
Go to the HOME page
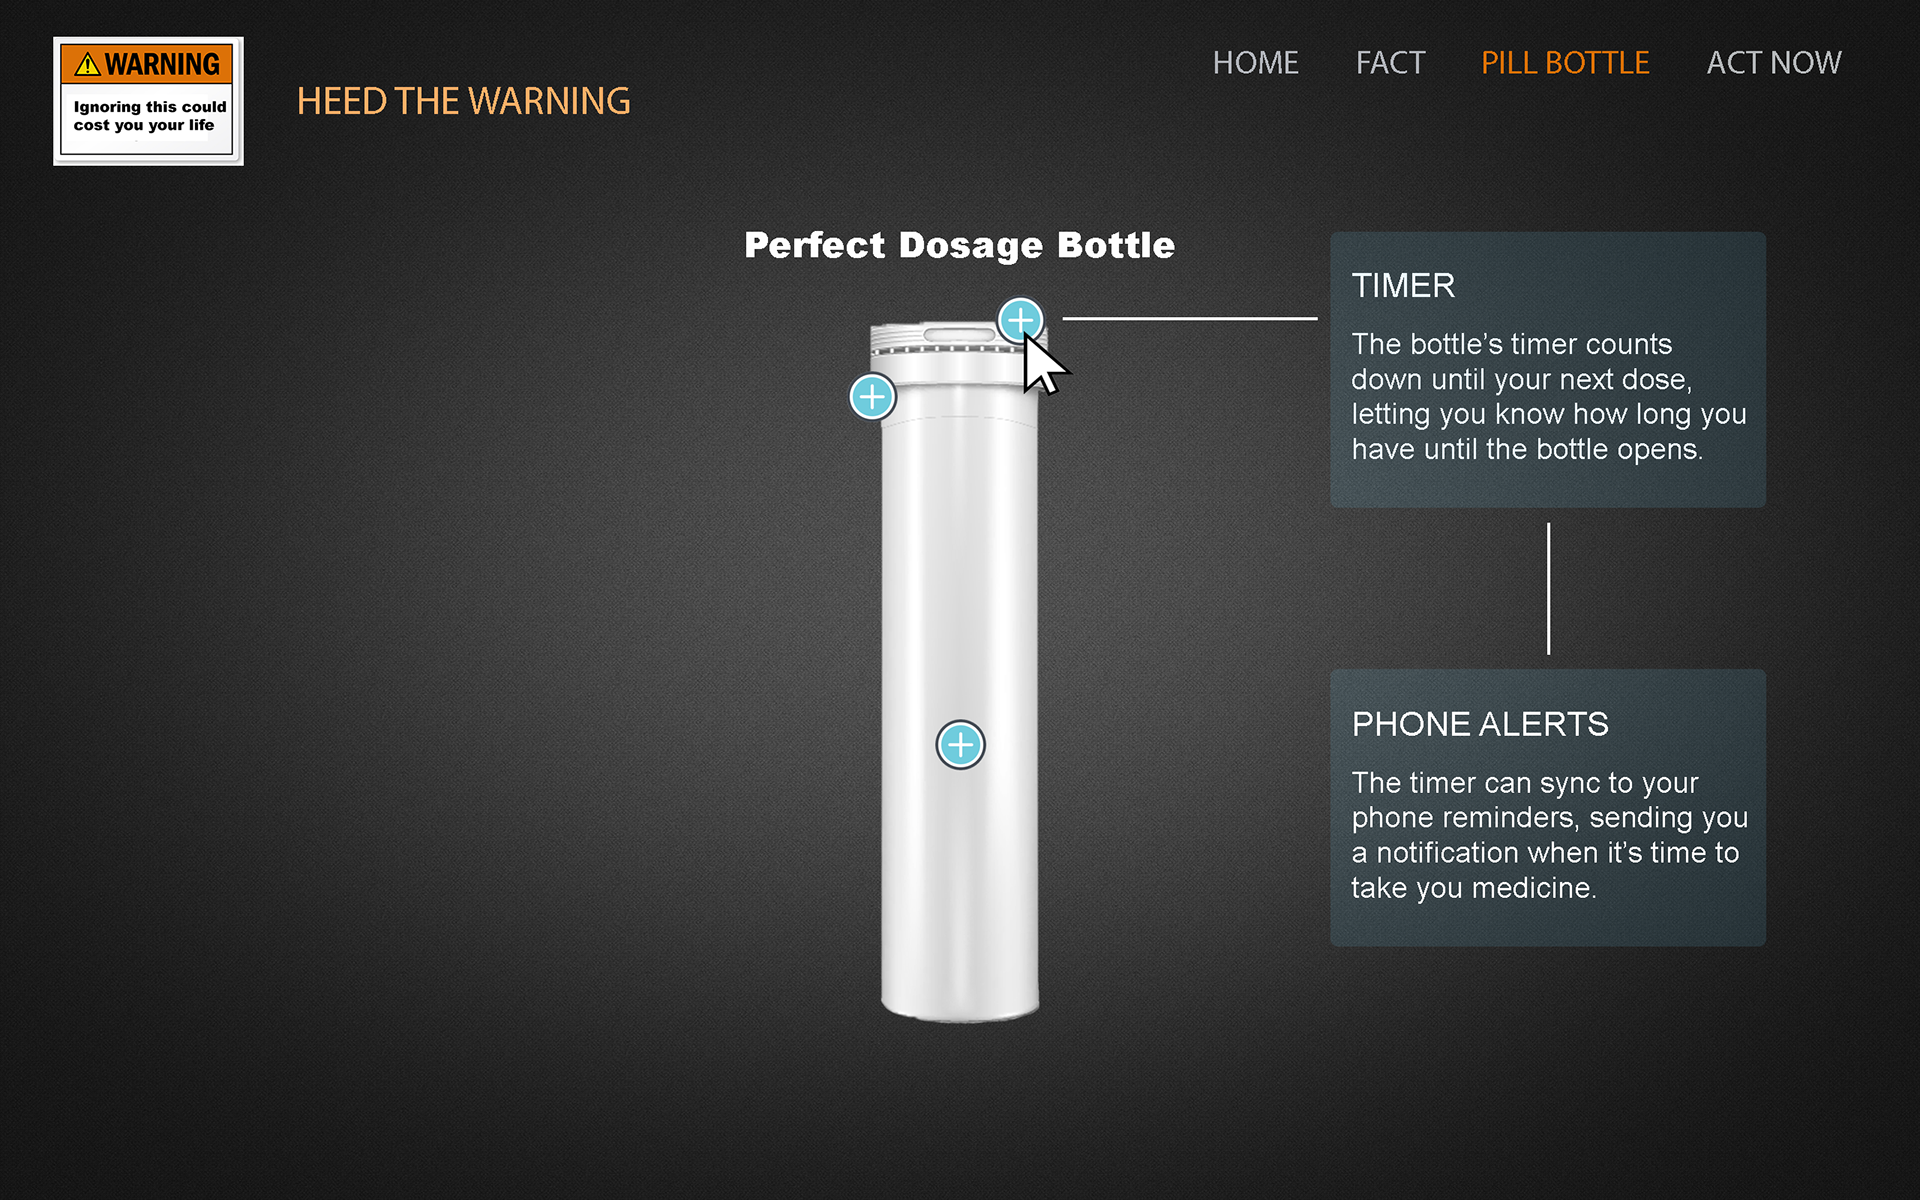1255,63
